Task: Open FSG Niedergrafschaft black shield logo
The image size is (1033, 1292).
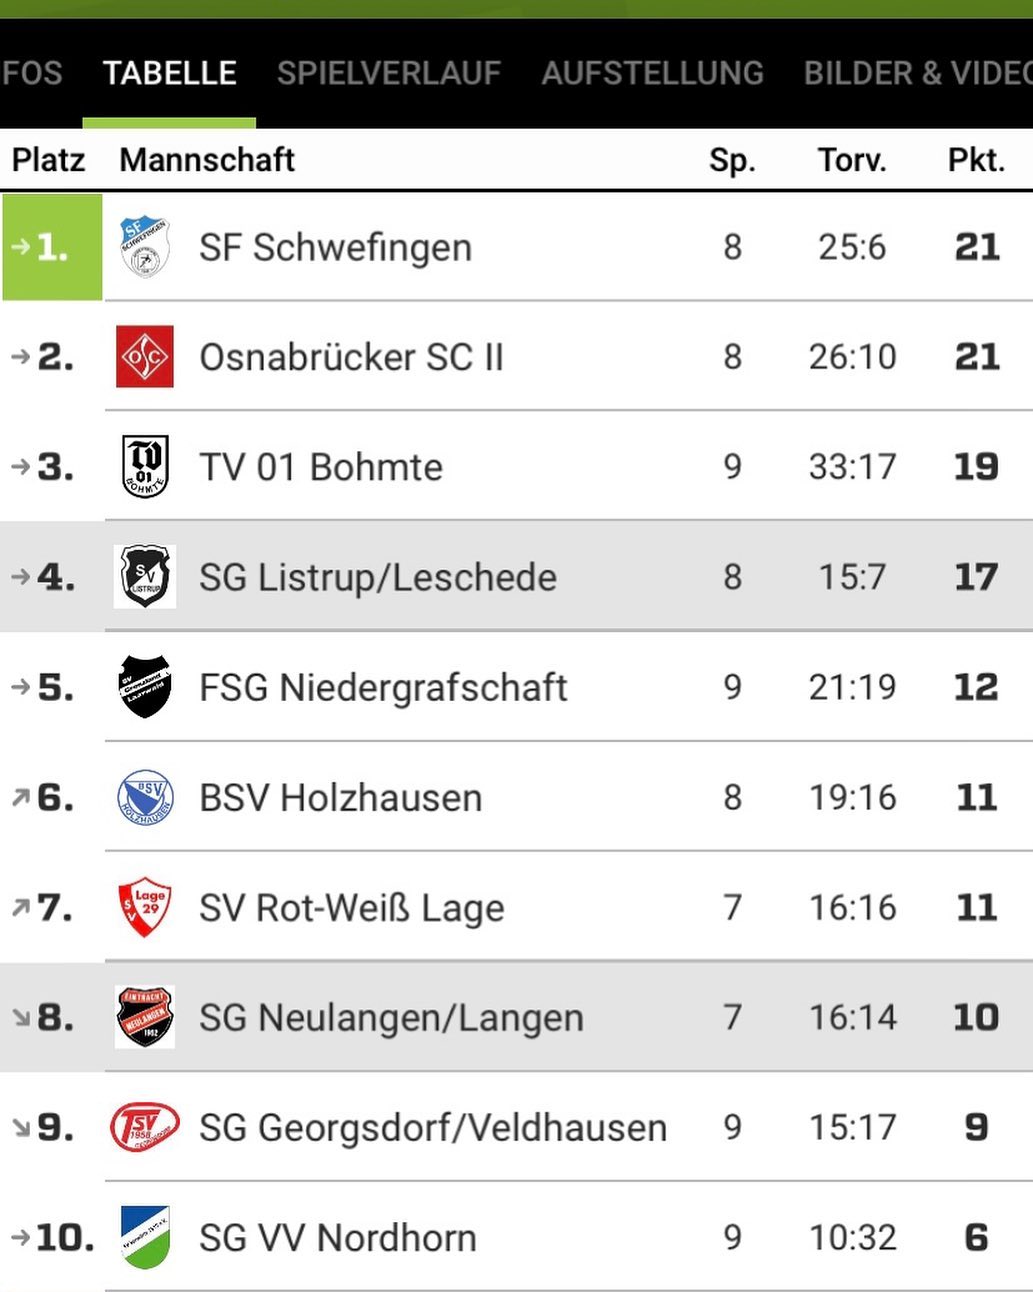Action: (145, 686)
